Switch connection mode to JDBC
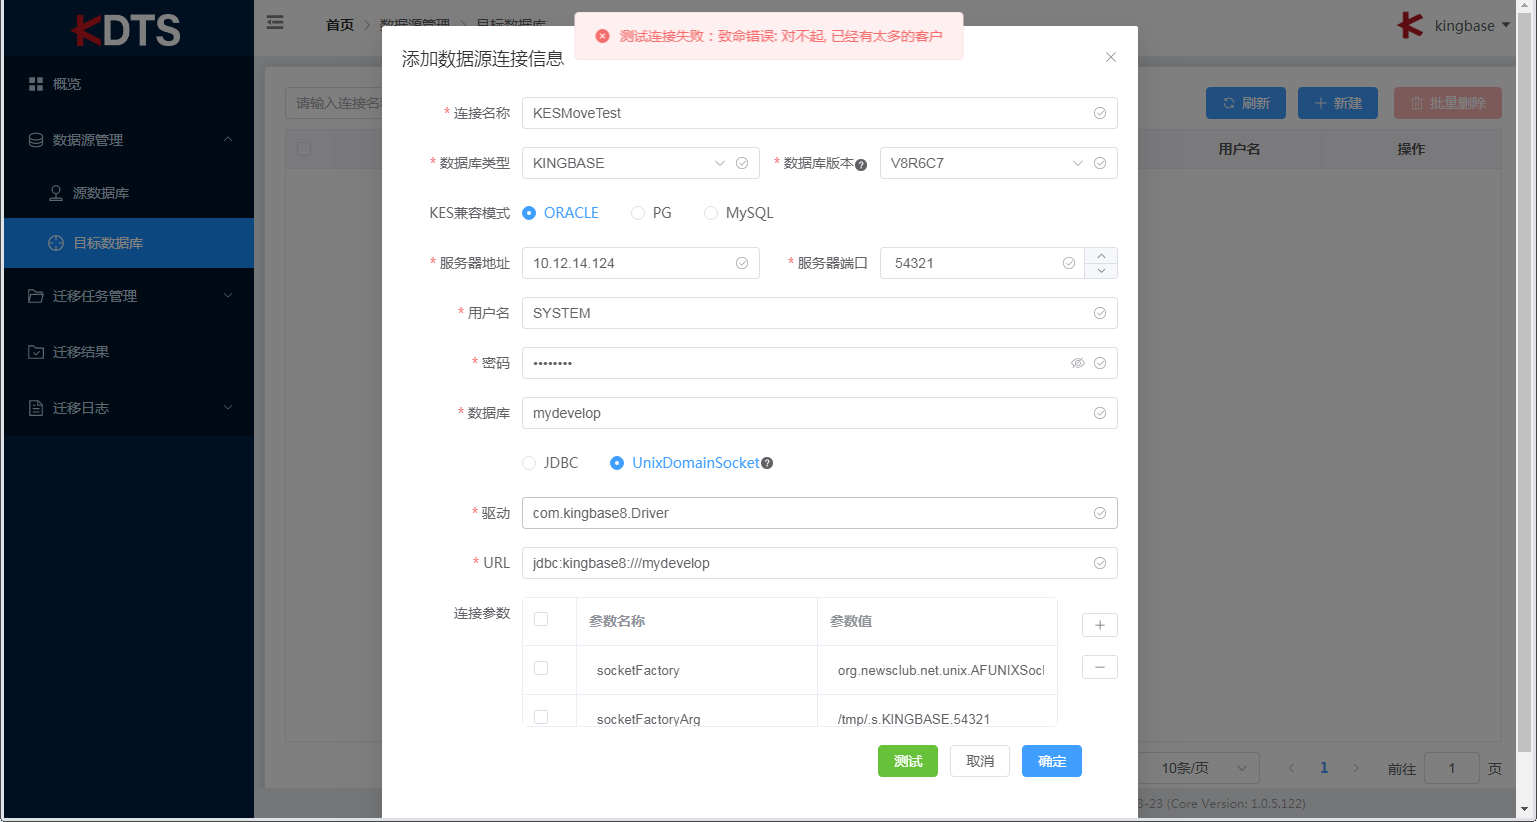The width and height of the screenshot is (1537, 822). [529, 462]
